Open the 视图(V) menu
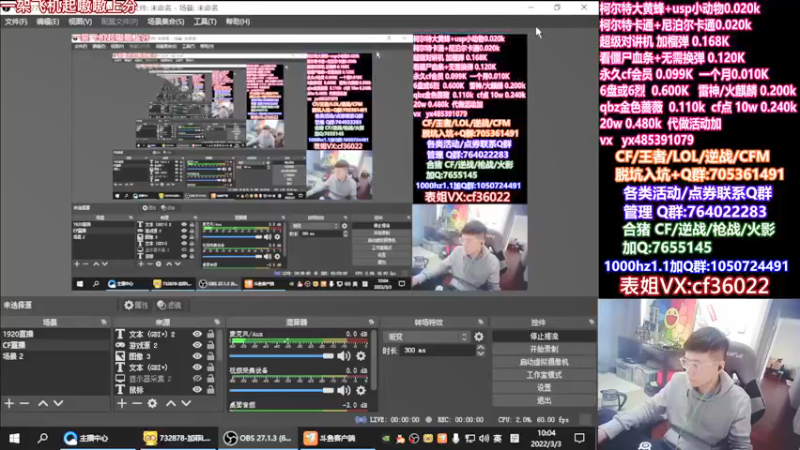 (80, 22)
